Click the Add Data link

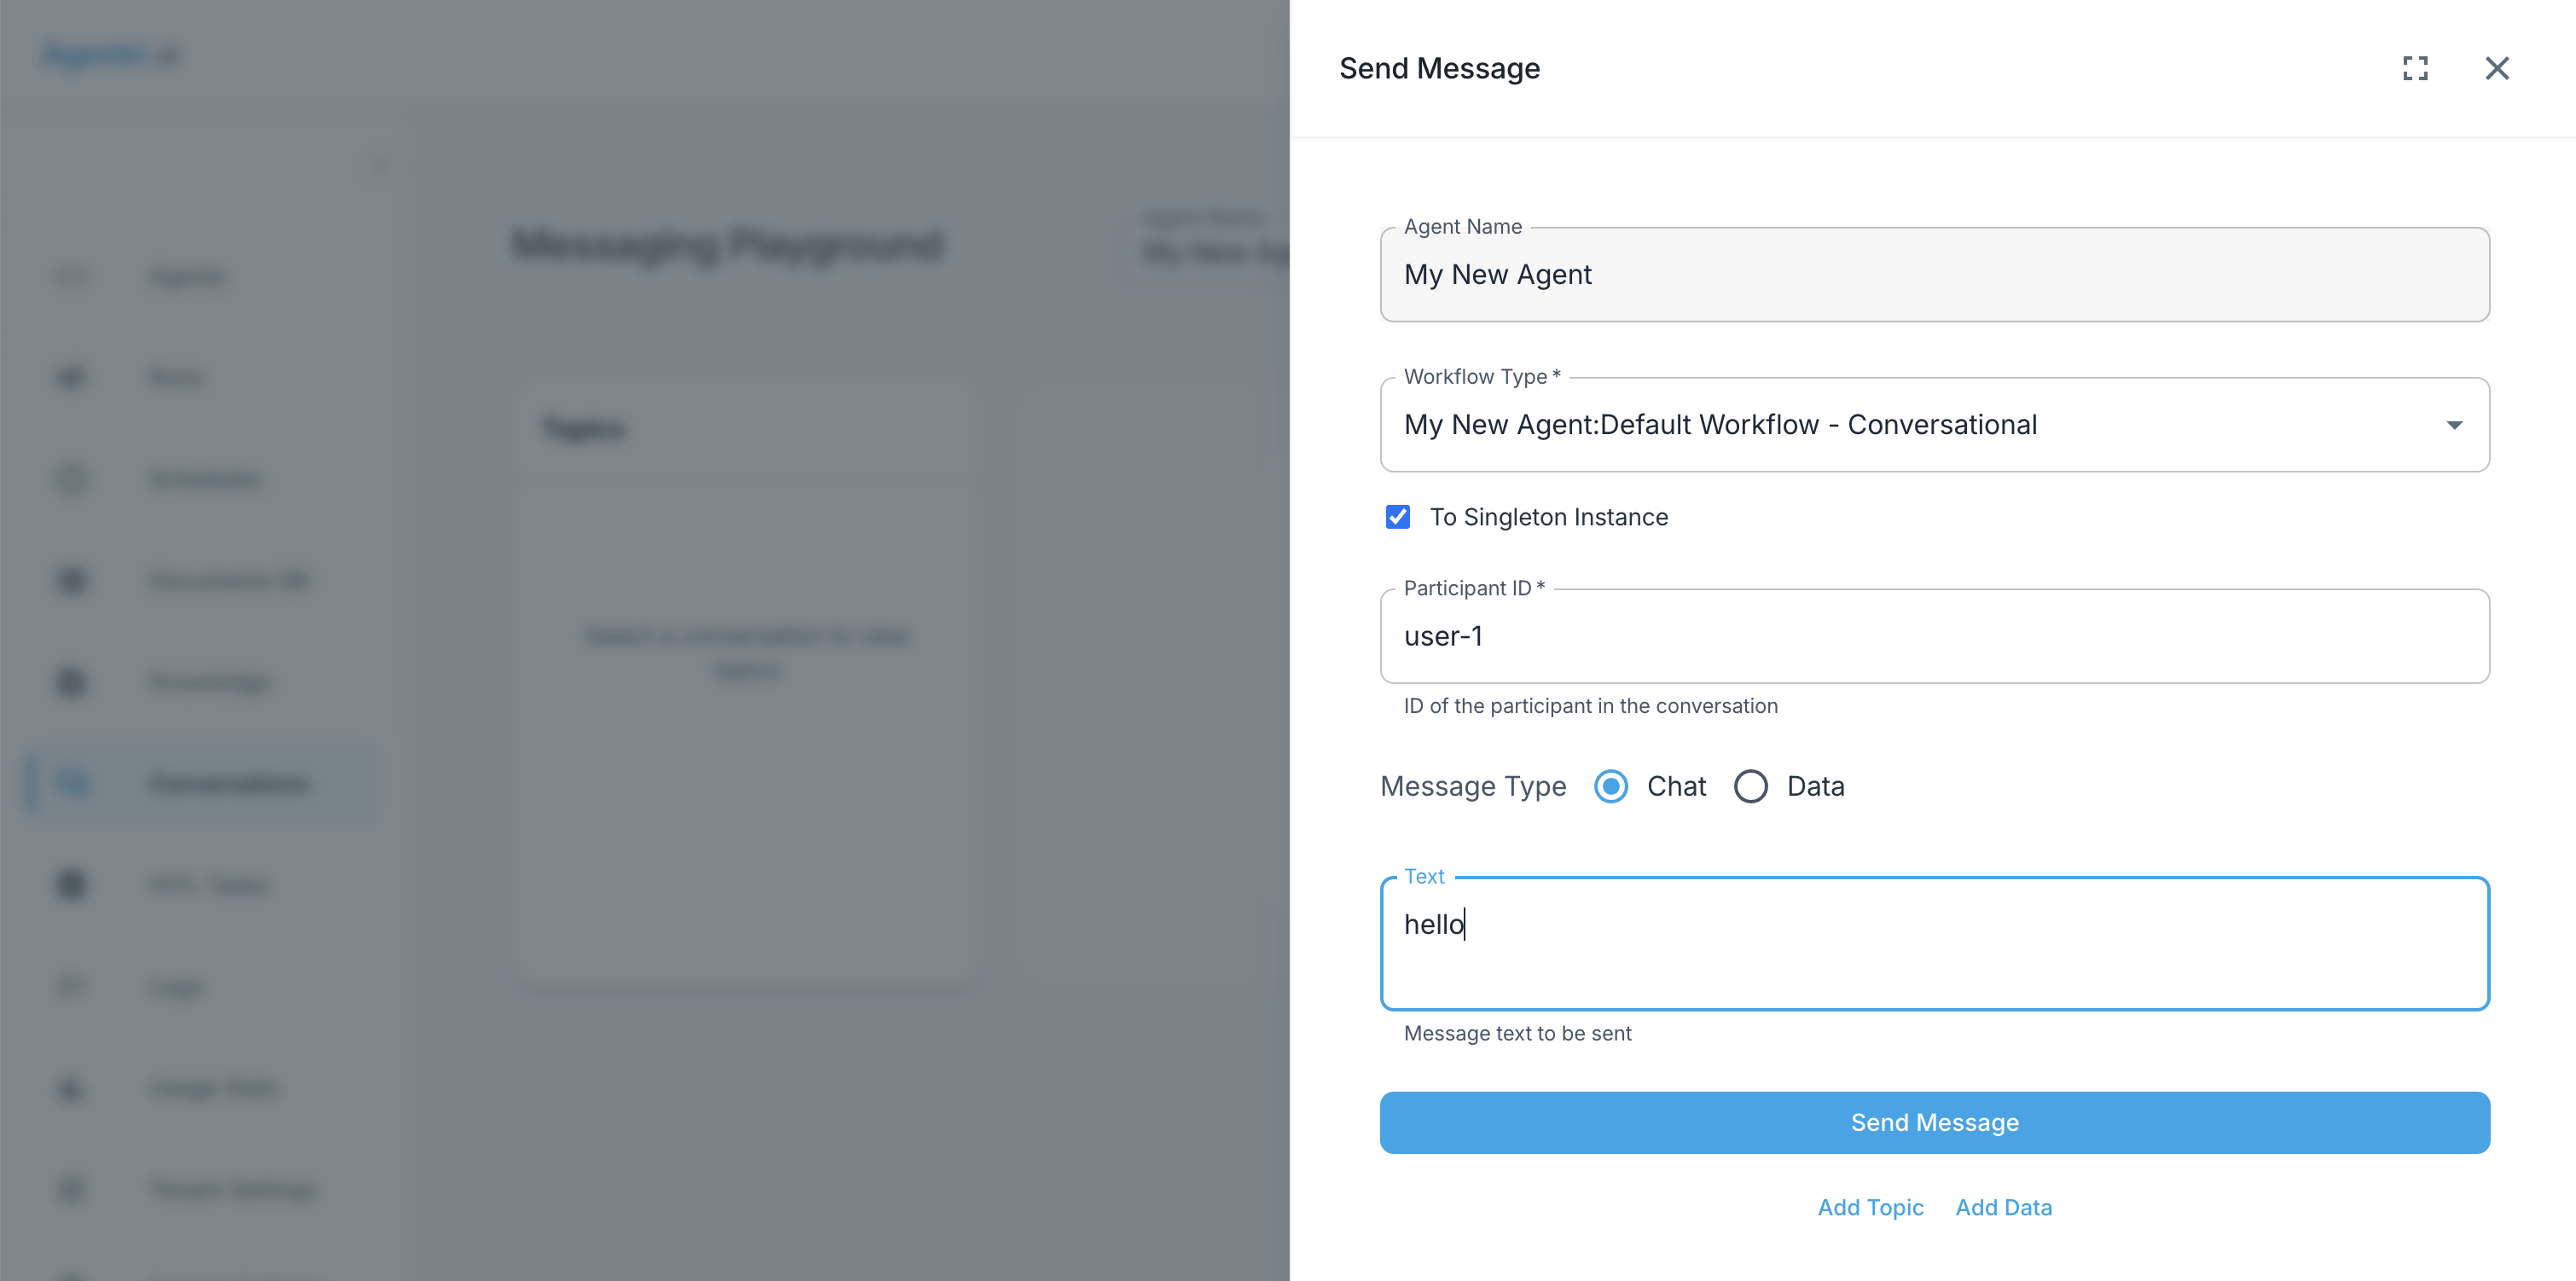(2003, 1207)
